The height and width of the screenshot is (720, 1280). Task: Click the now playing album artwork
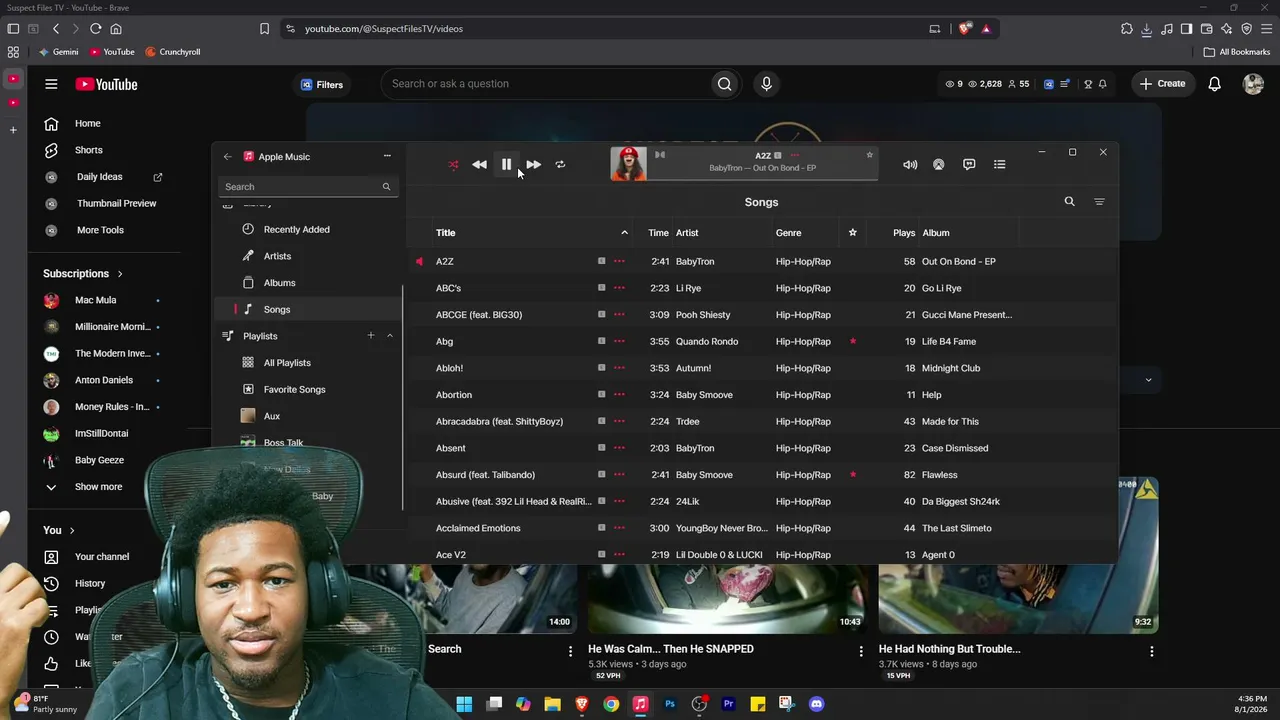coord(628,164)
